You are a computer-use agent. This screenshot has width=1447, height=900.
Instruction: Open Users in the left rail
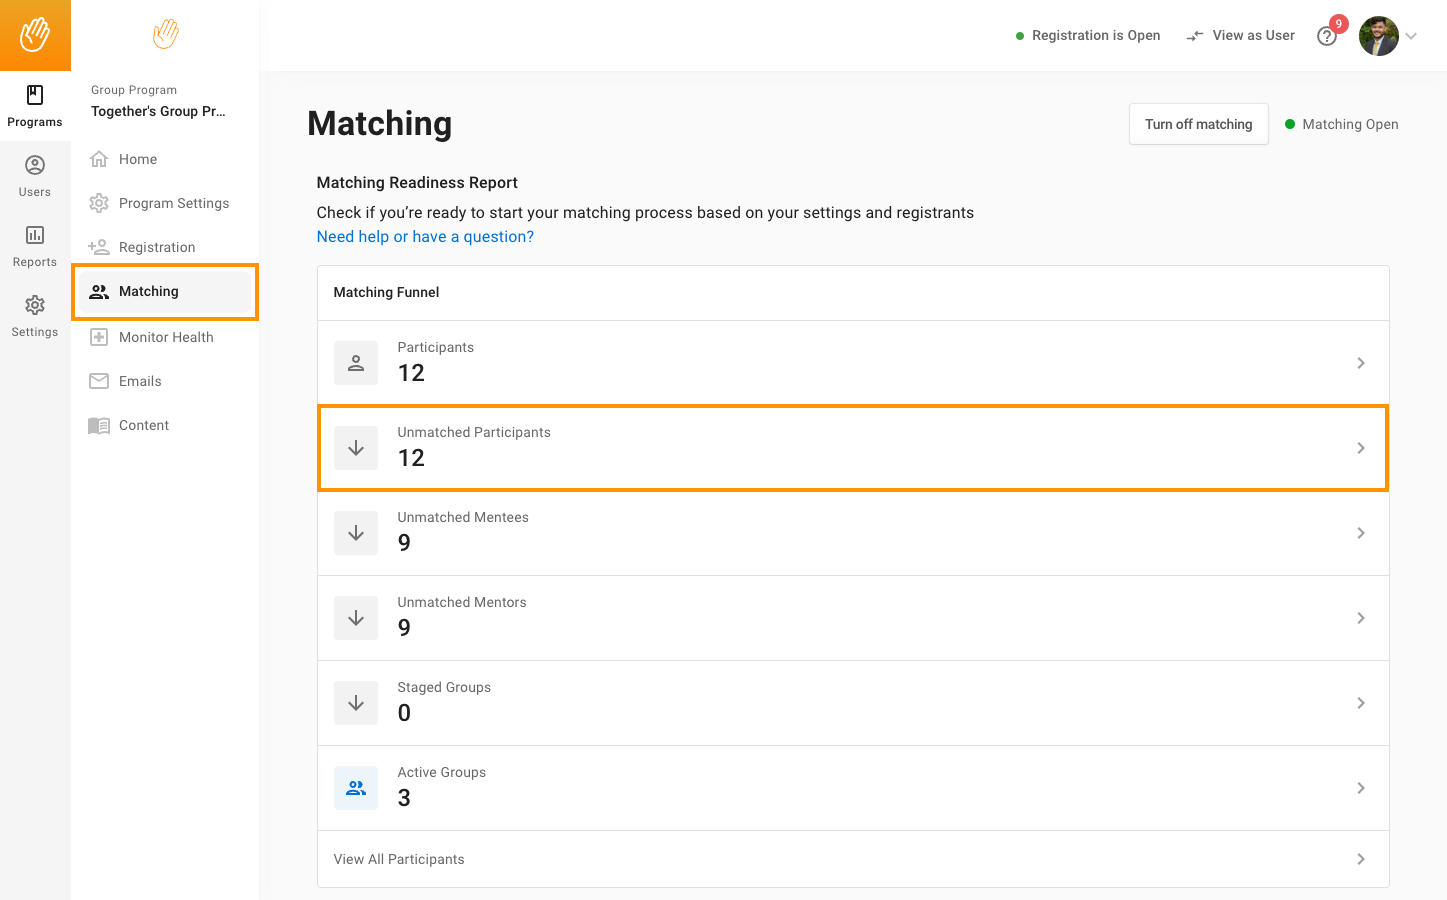tap(35, 176)
